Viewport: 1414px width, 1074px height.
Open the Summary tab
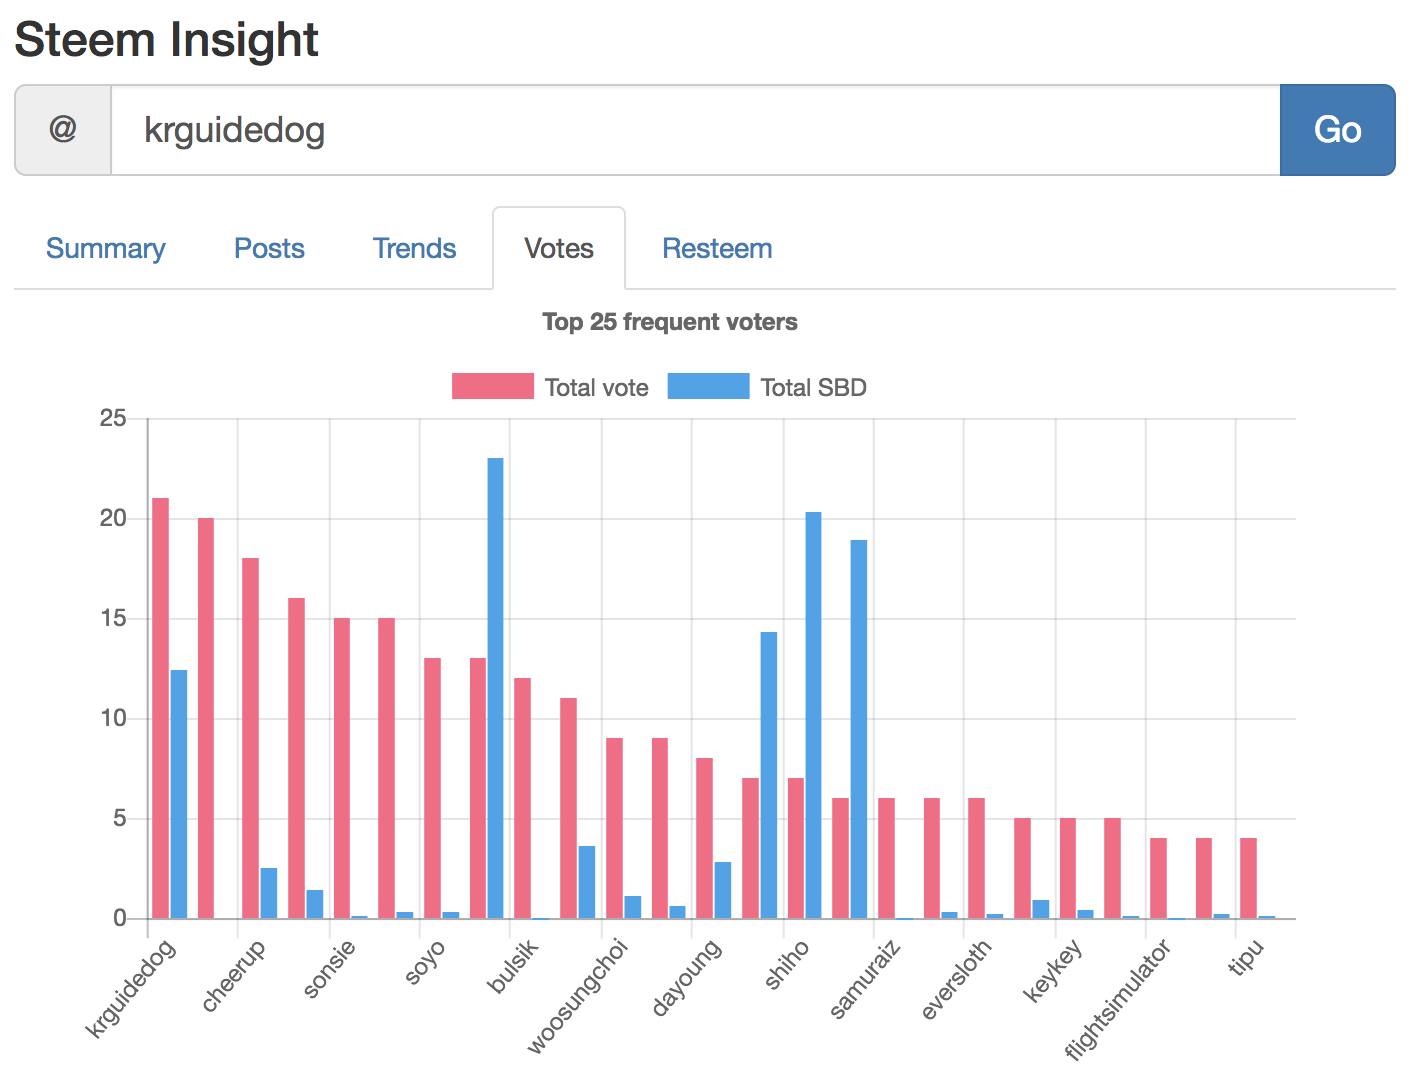tap(105, 248)
